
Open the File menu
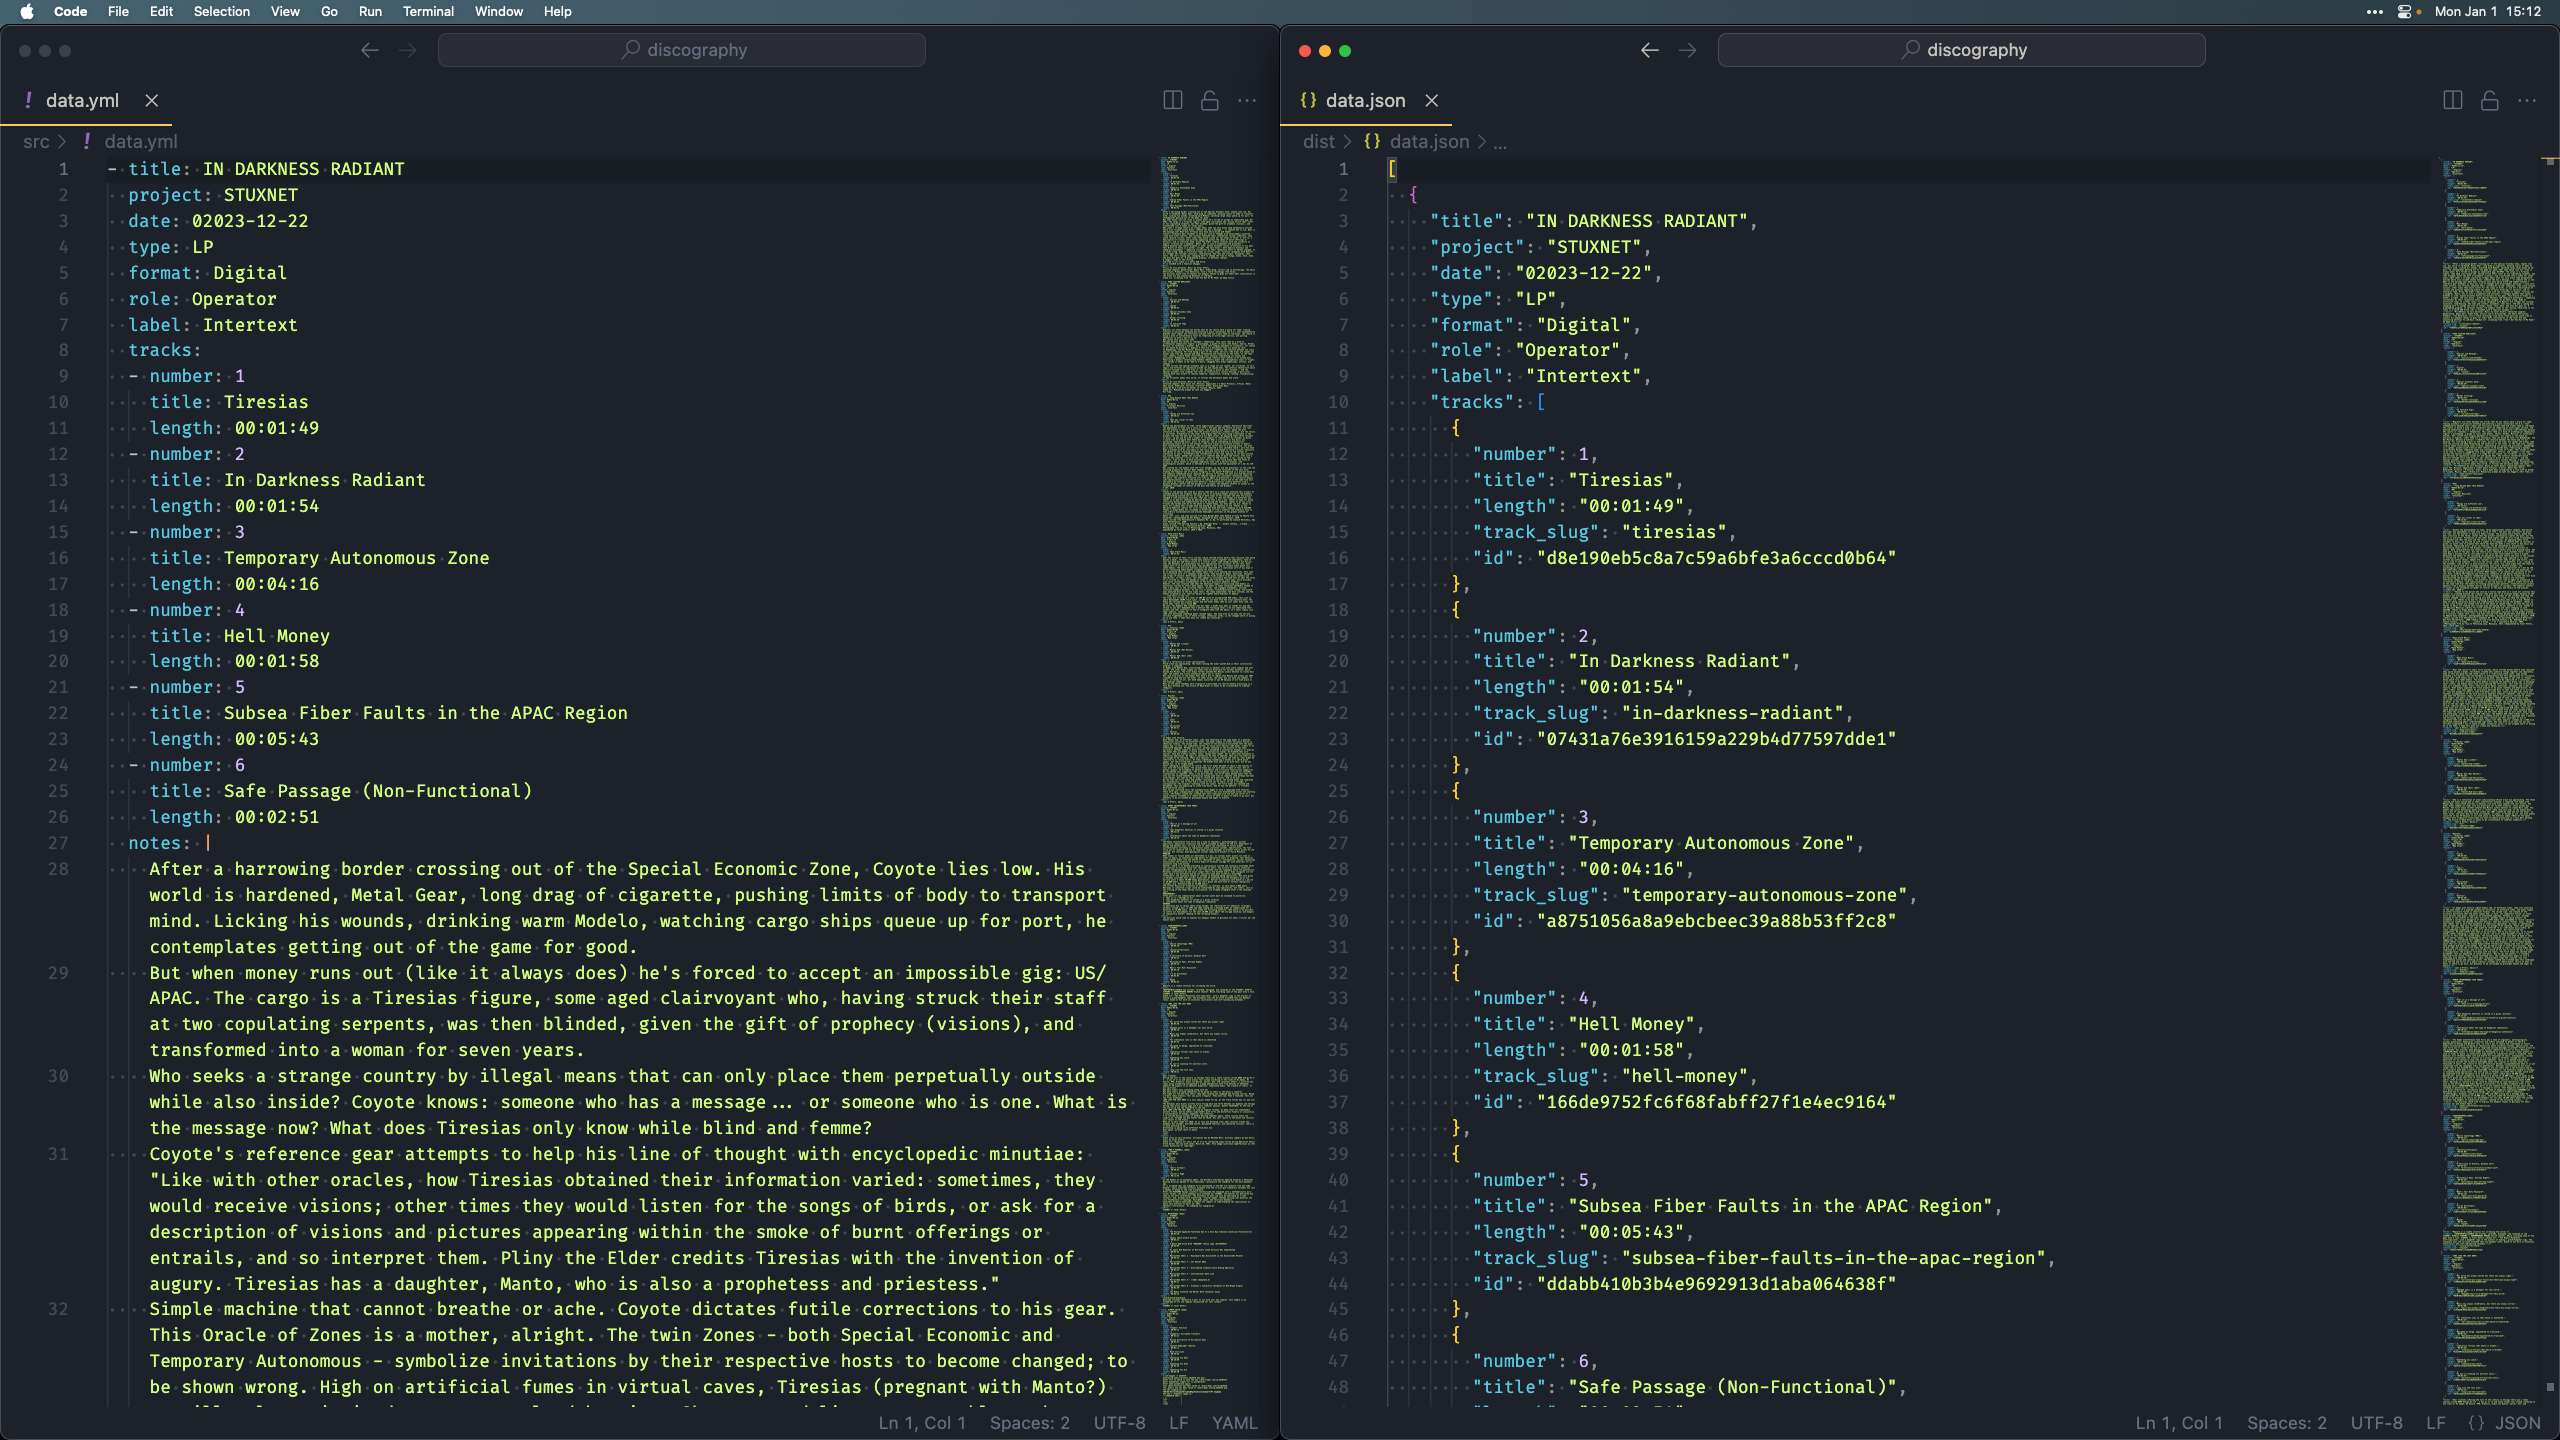point(118,11)
